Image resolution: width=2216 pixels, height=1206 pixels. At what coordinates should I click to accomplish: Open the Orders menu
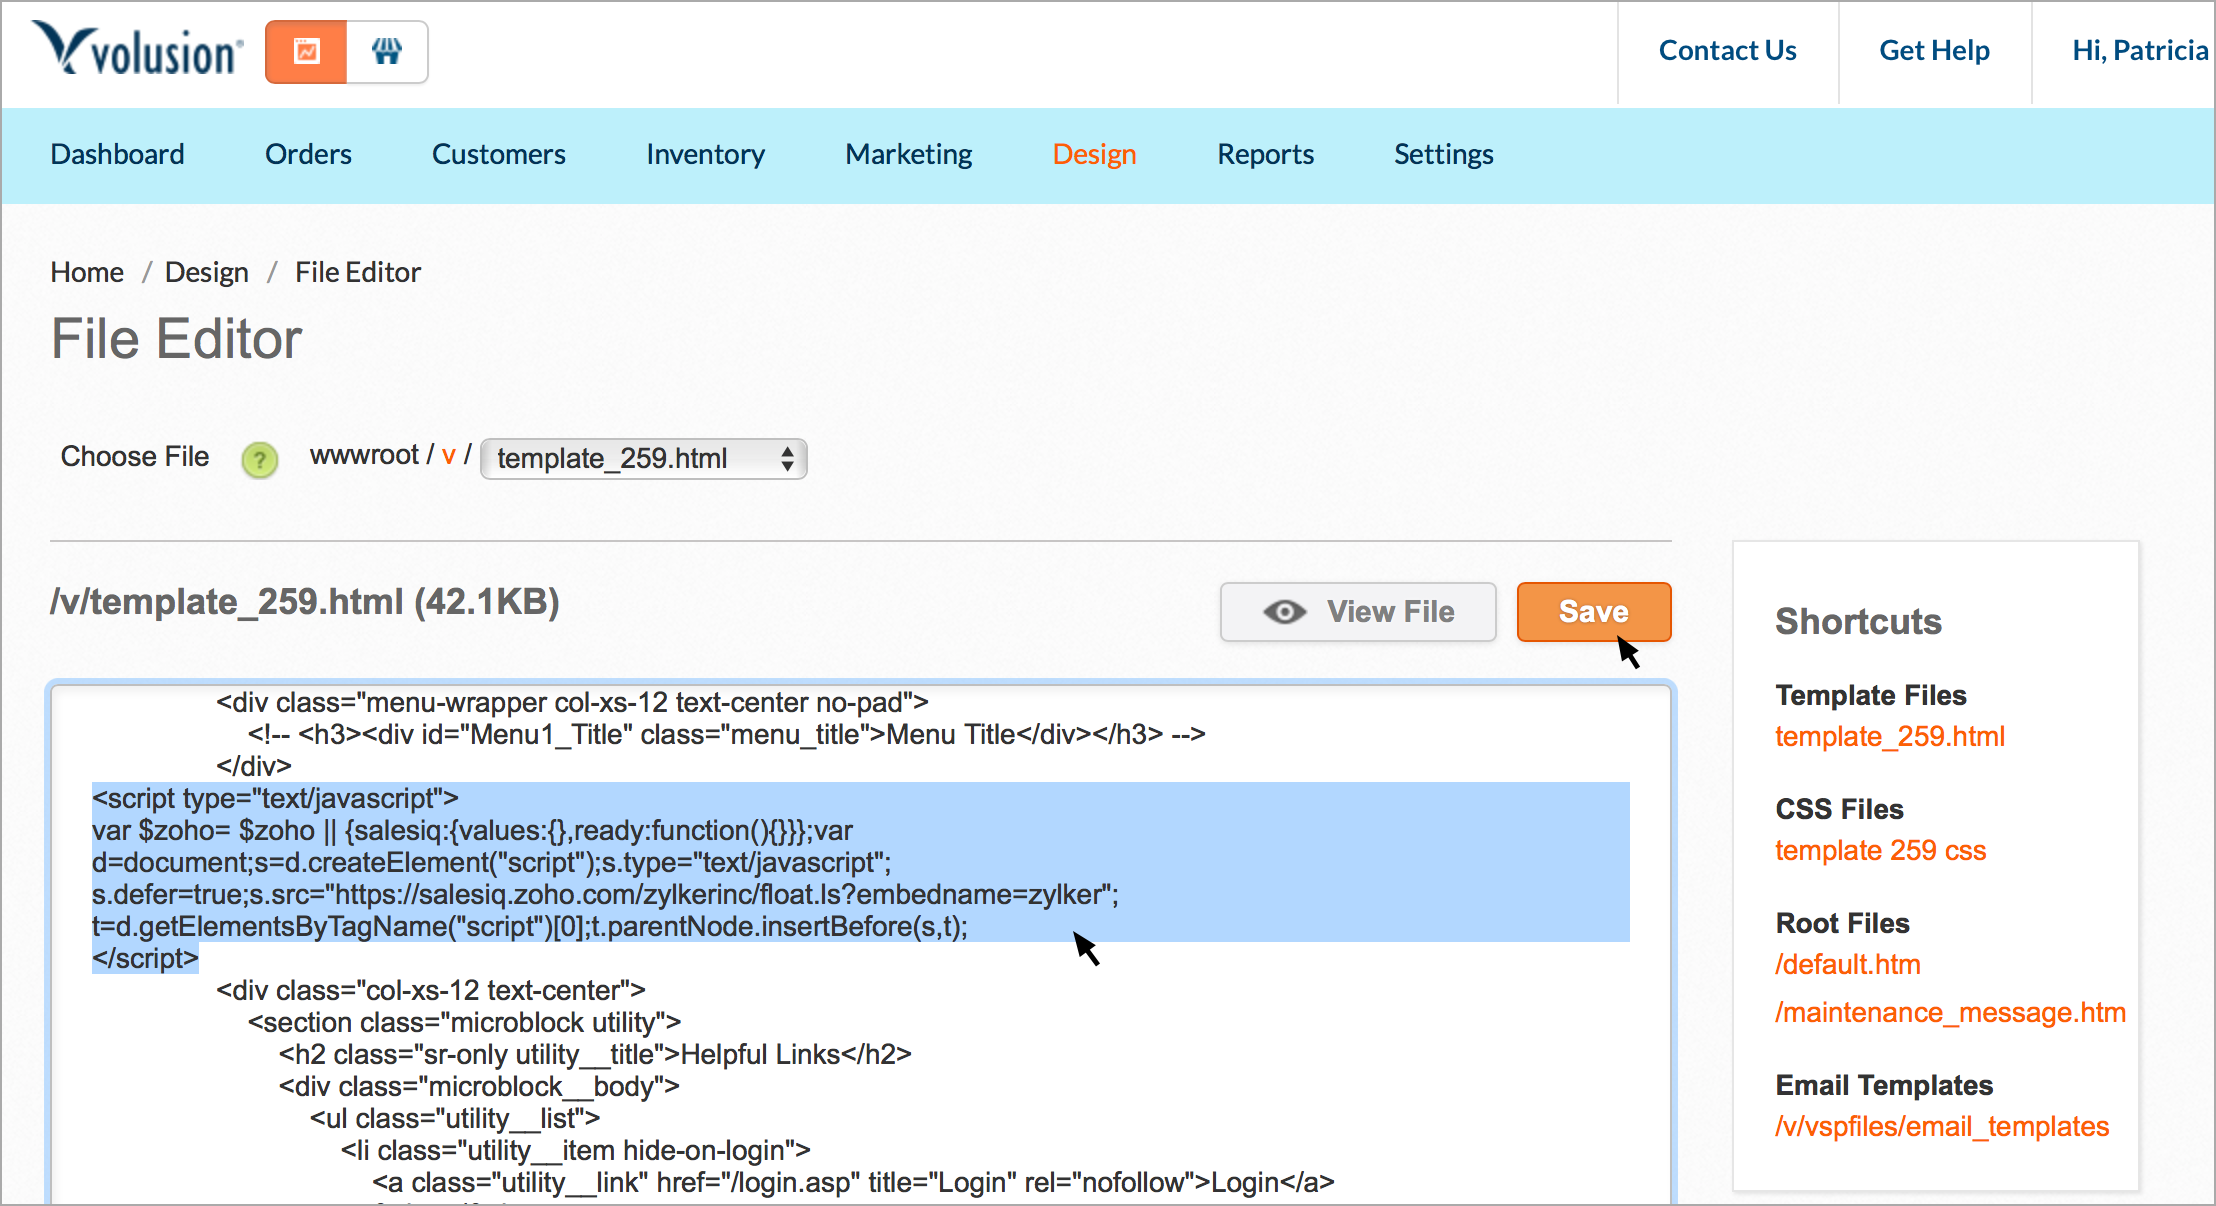pos(308,155)
